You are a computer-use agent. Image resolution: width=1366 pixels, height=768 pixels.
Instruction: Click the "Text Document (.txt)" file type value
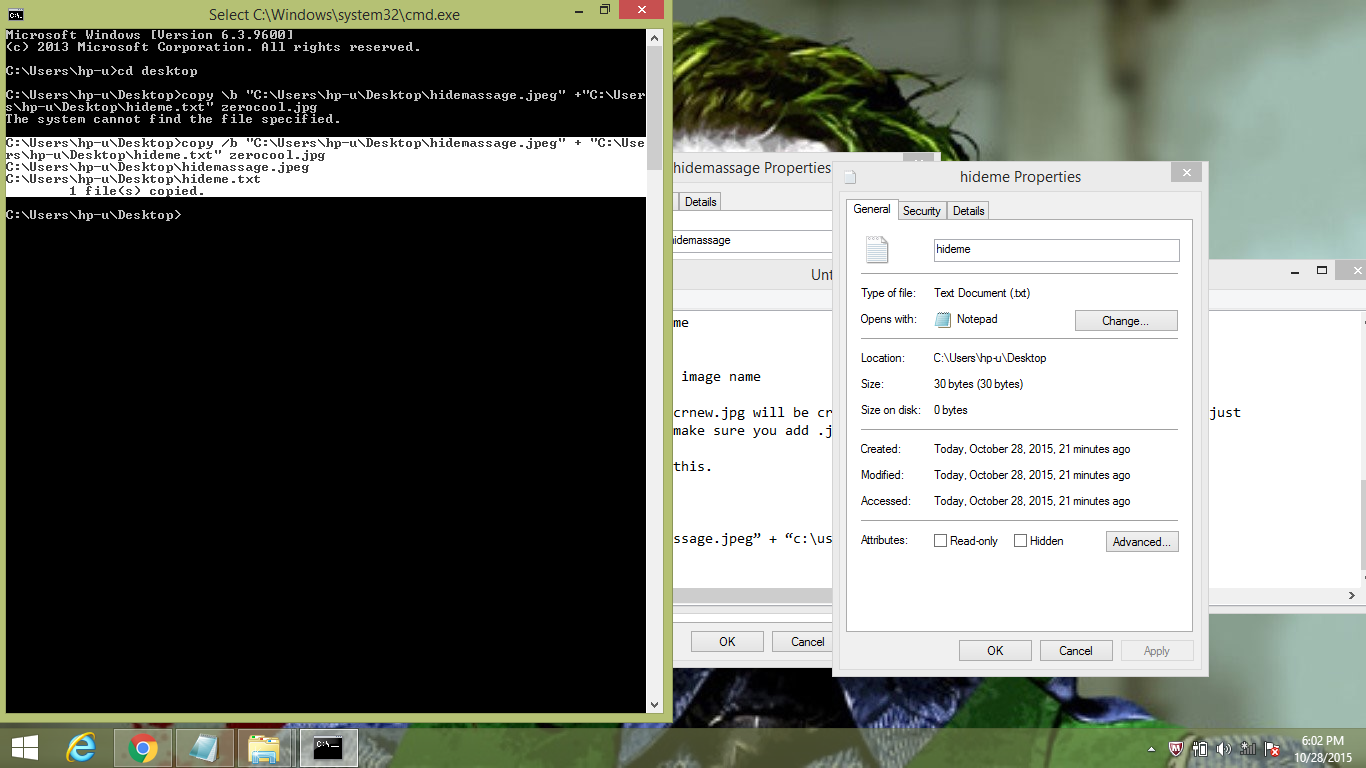tap(982, 293)
